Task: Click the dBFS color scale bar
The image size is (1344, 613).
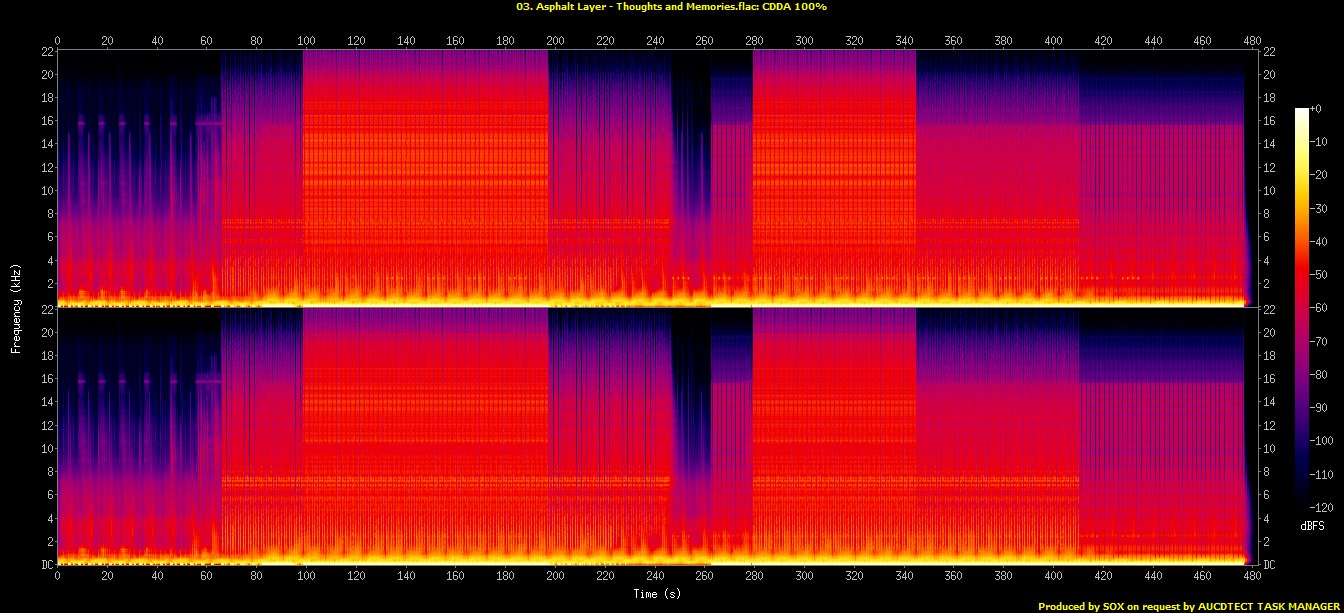Action: pos(1301,302)
